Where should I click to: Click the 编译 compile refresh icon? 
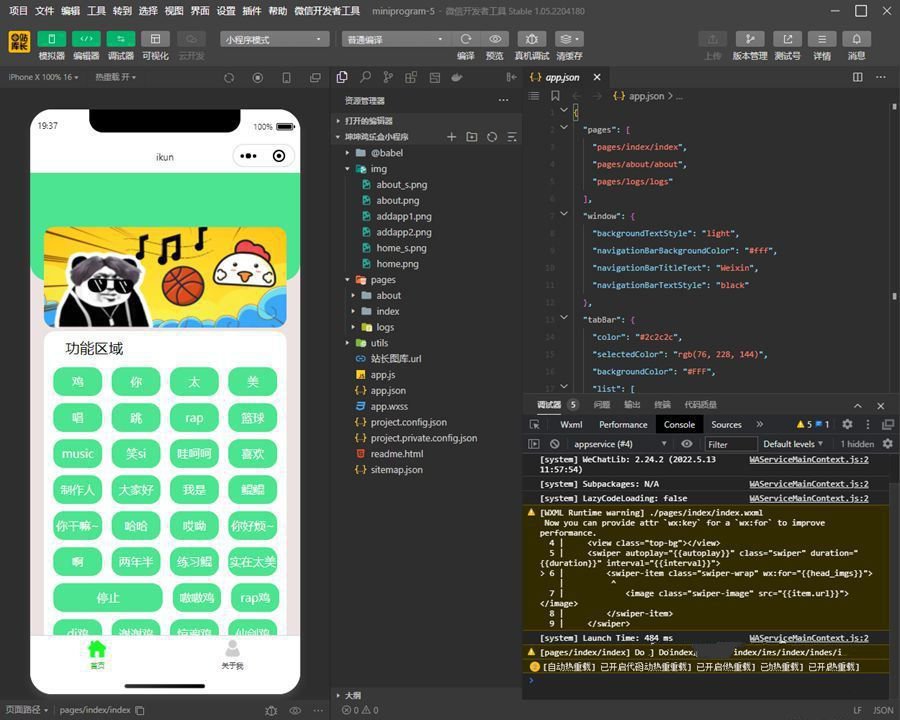[466, 39]
